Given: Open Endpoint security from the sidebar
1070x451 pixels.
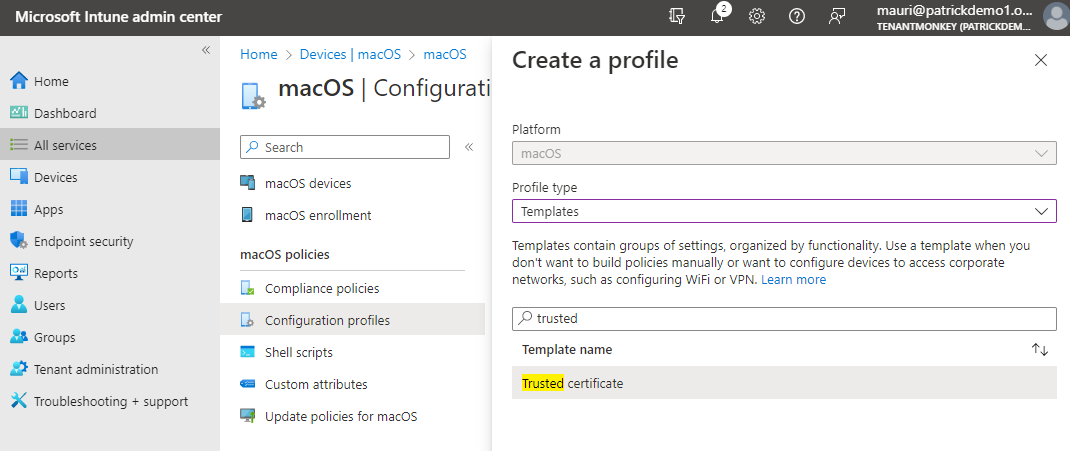Looking at the screenshot, I should tap(83, 241).
